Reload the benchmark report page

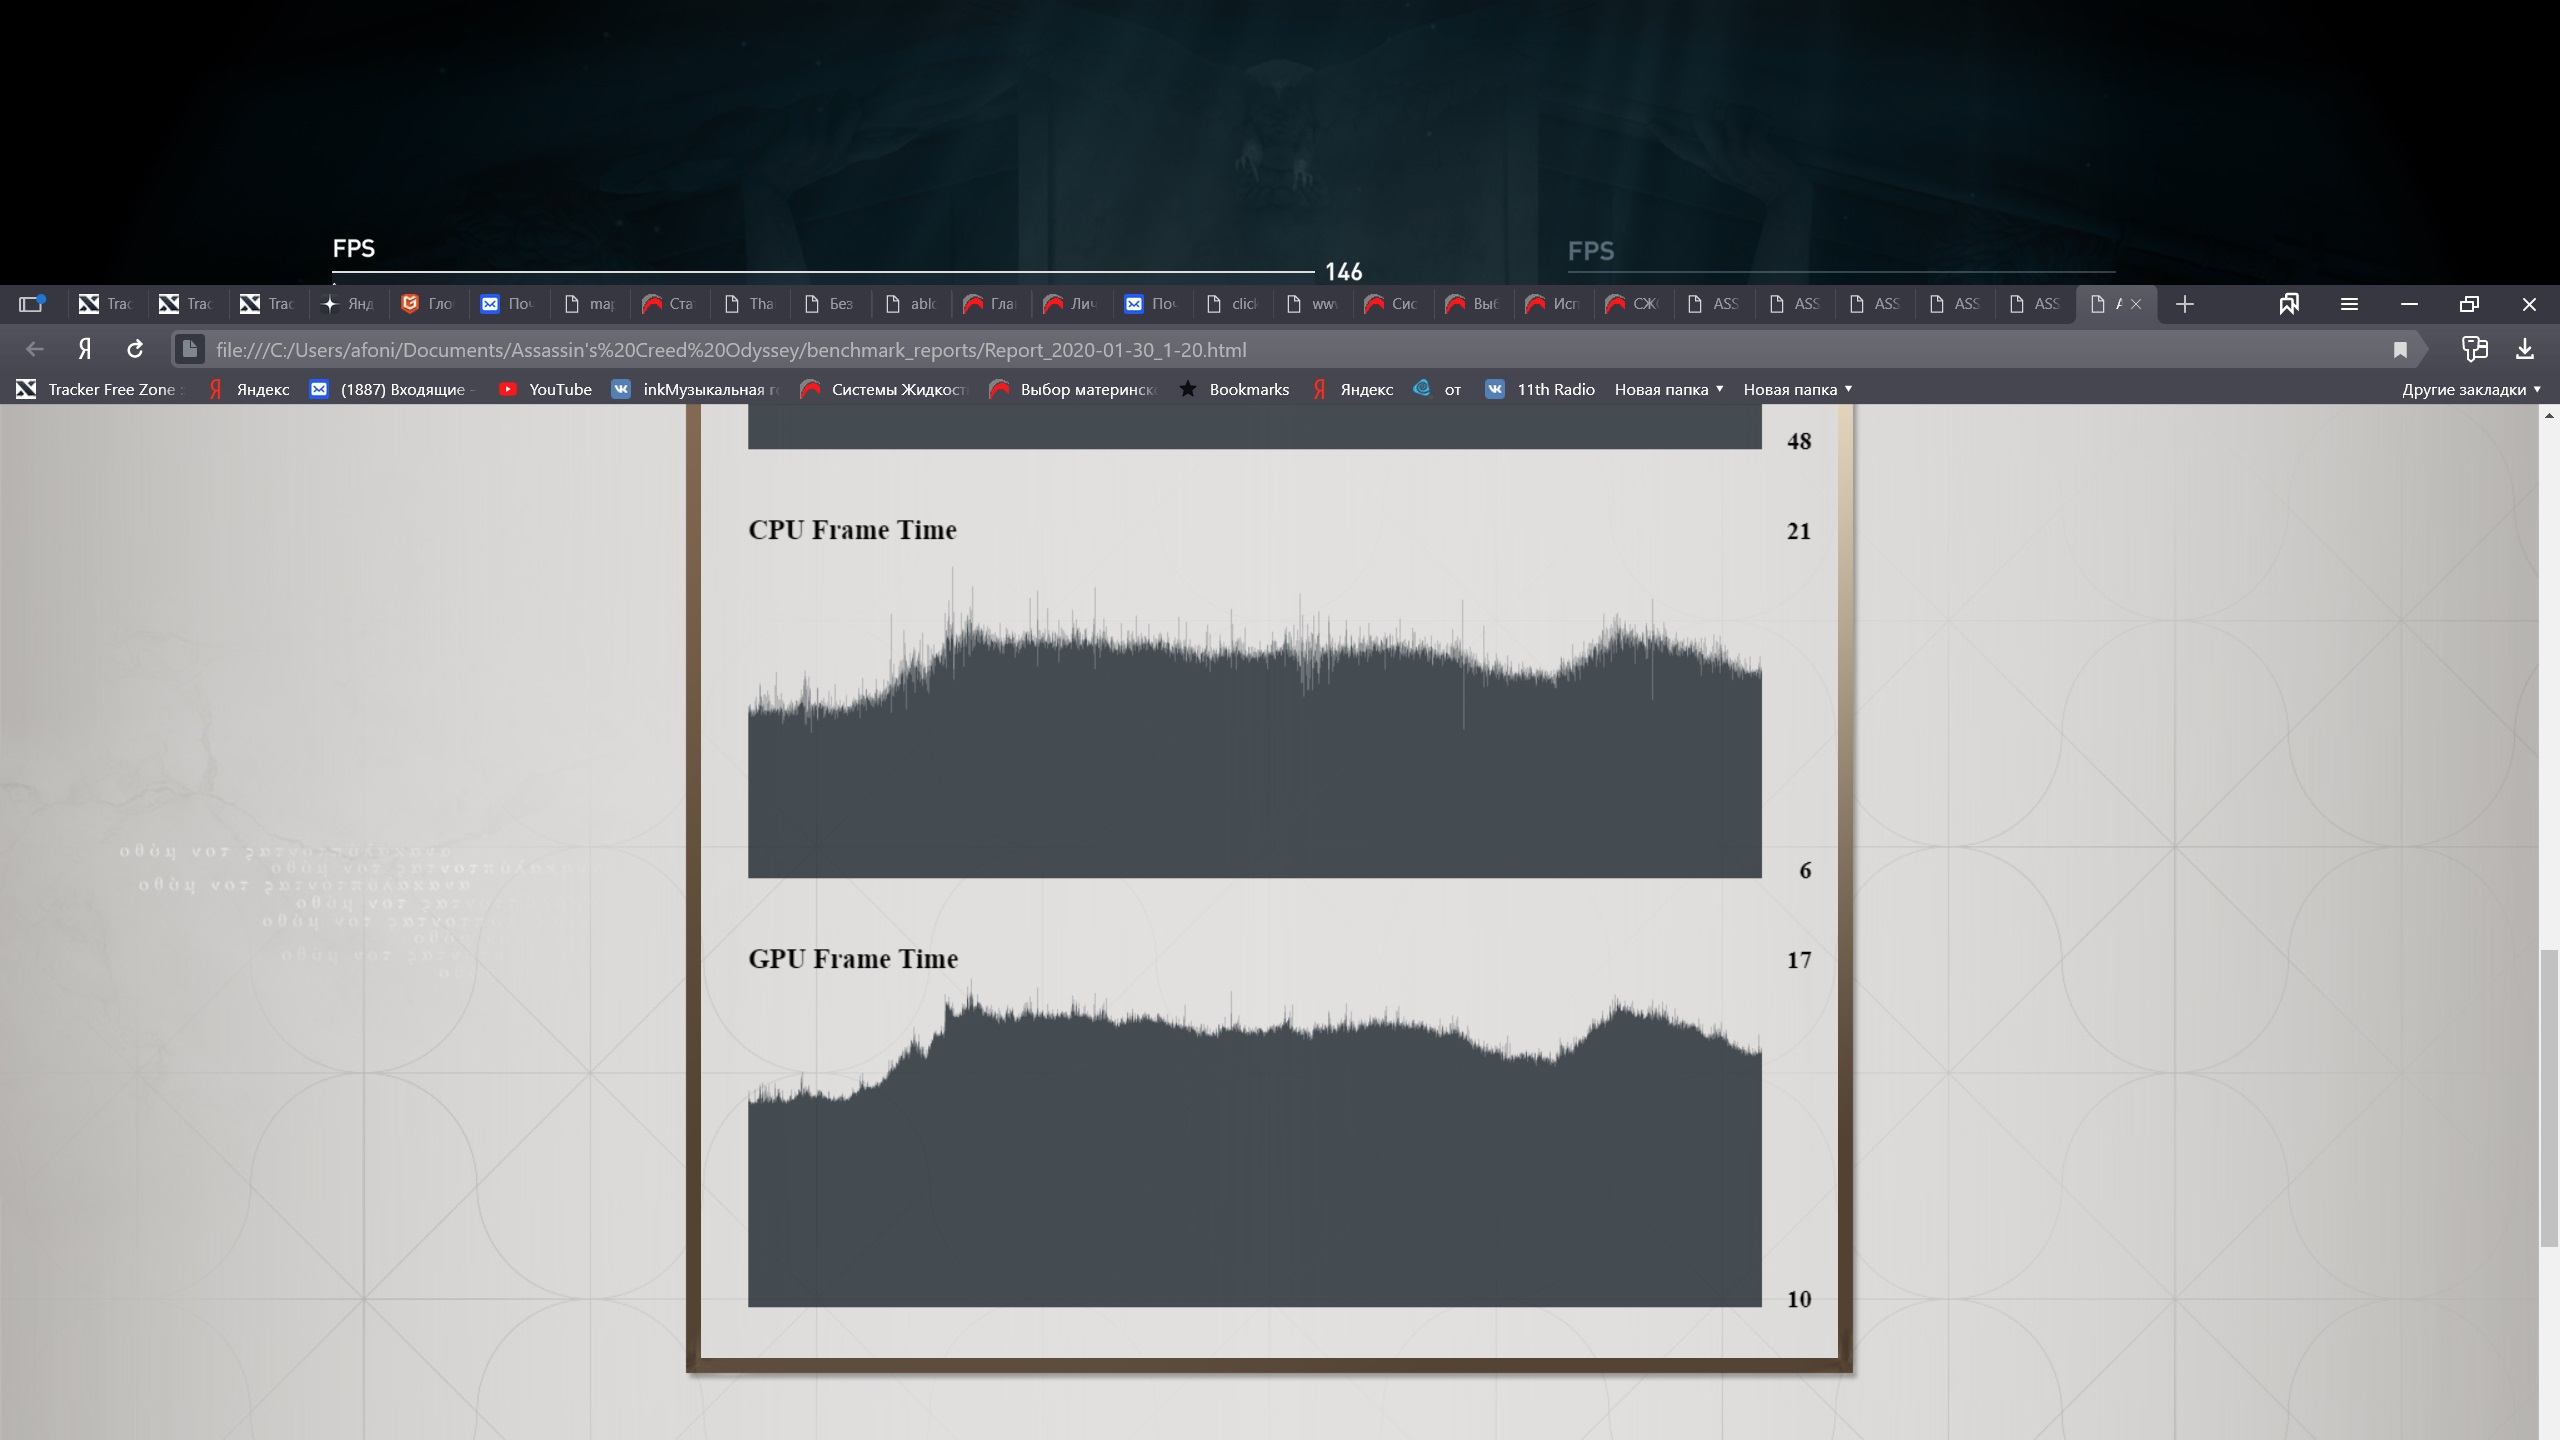coord(135,349)
